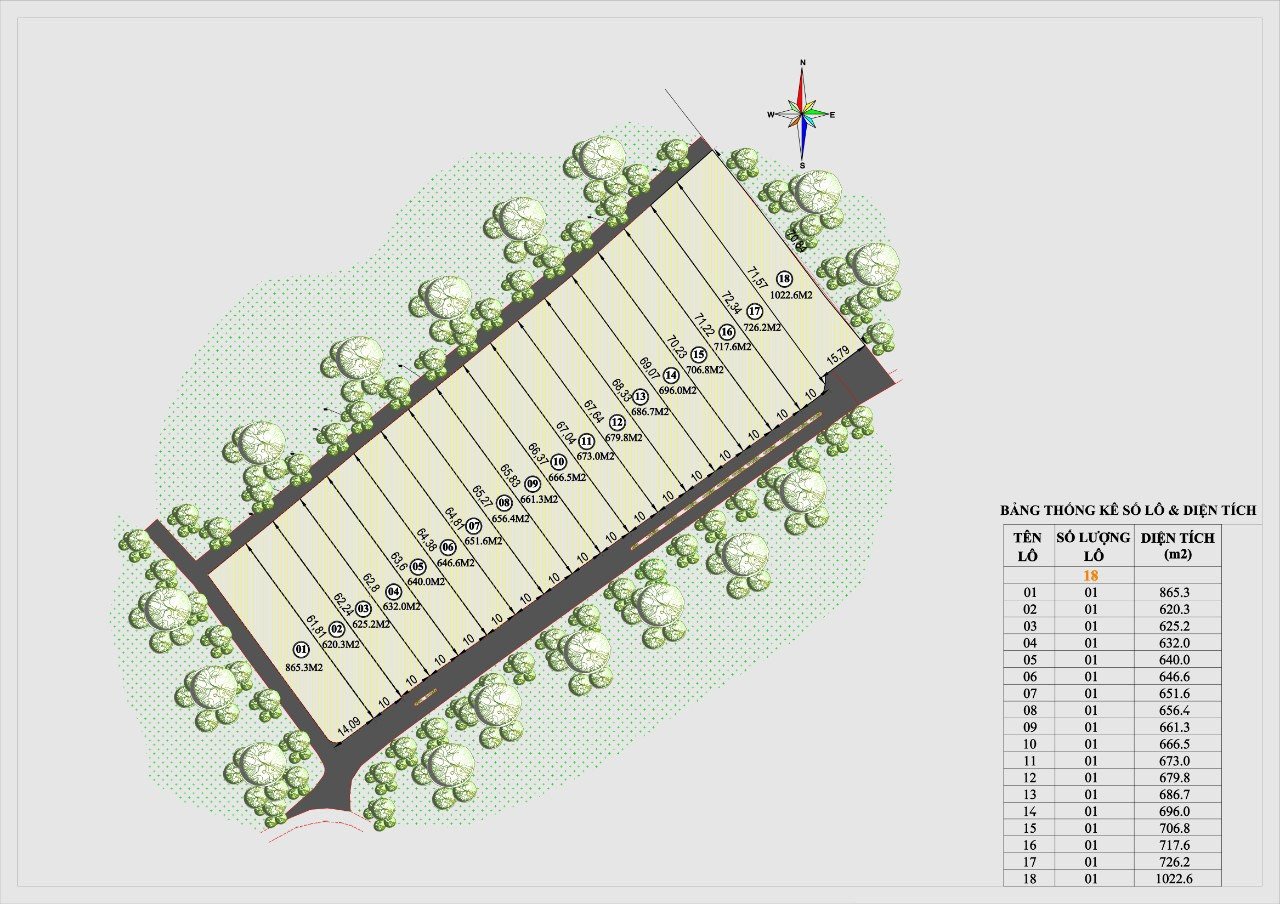Pick circled lot marker 17 on the plan
Viewport: 1280px width, 904px height.
click(x=755, y=312)
